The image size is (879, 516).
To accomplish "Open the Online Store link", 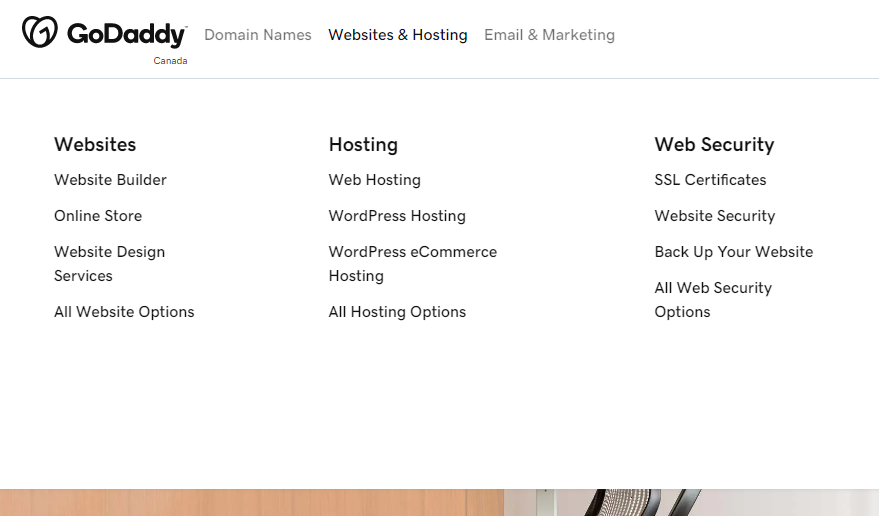I will tap(98, 216).
